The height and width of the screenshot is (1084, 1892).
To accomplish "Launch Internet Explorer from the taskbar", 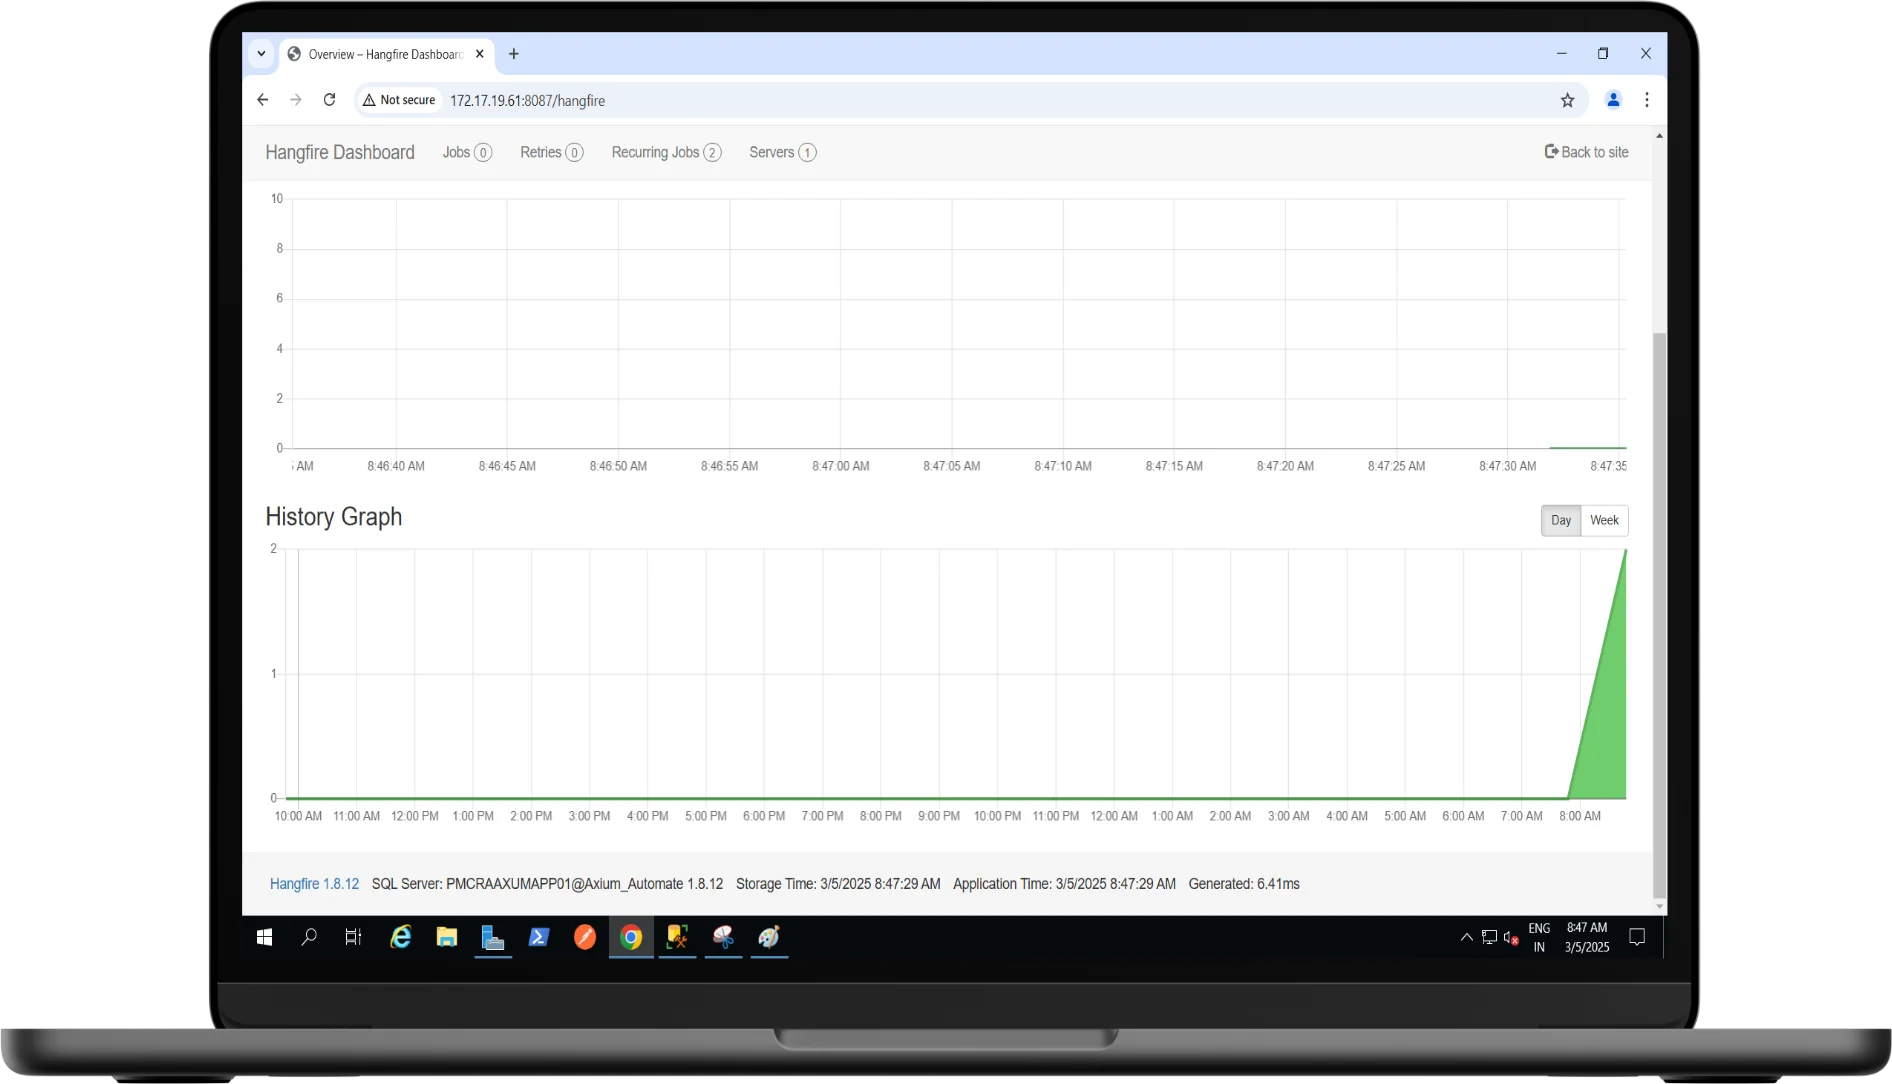I will click(x=401, y=937).
